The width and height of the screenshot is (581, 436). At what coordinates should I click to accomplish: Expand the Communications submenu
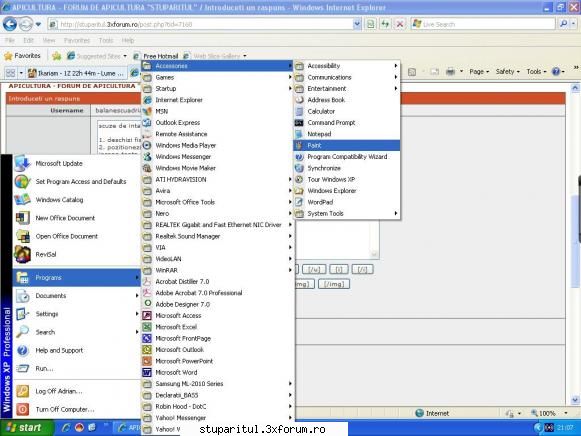click(x=346, y=77)
